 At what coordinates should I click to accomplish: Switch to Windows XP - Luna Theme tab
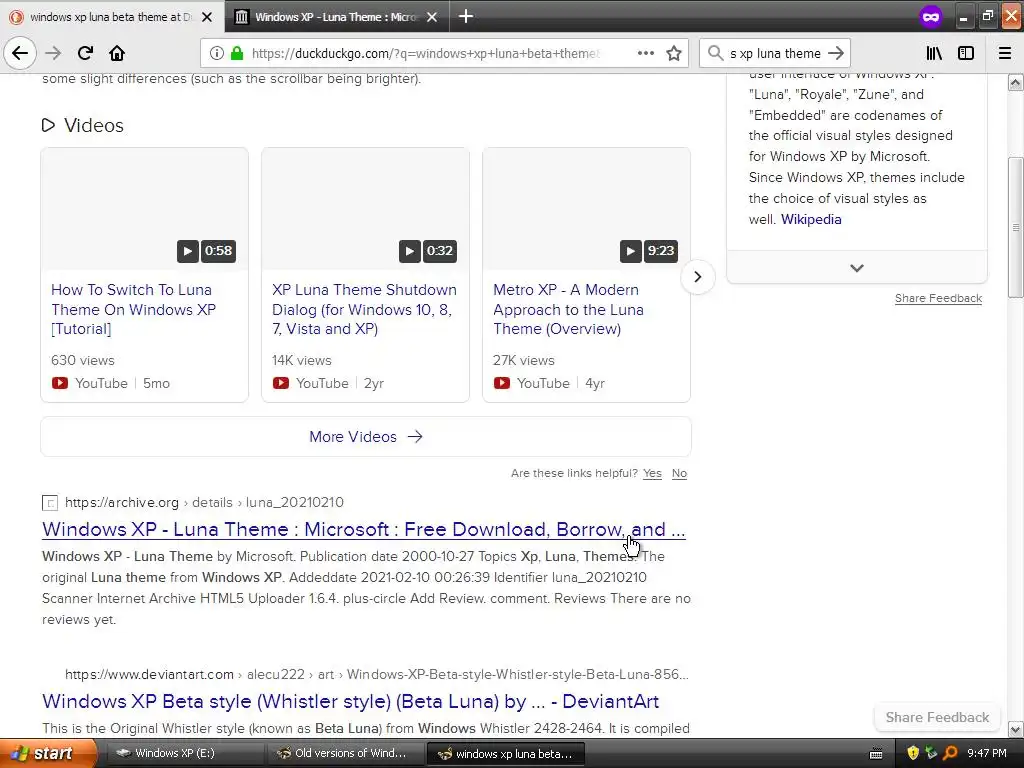336,17
